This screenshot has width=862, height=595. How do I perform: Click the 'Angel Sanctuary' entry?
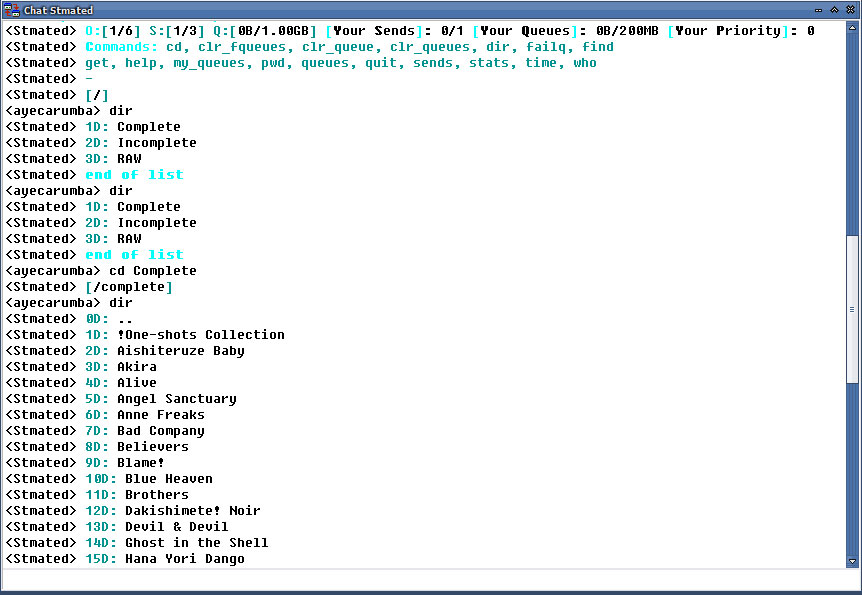pyautogui.click(x=176, y=399)
